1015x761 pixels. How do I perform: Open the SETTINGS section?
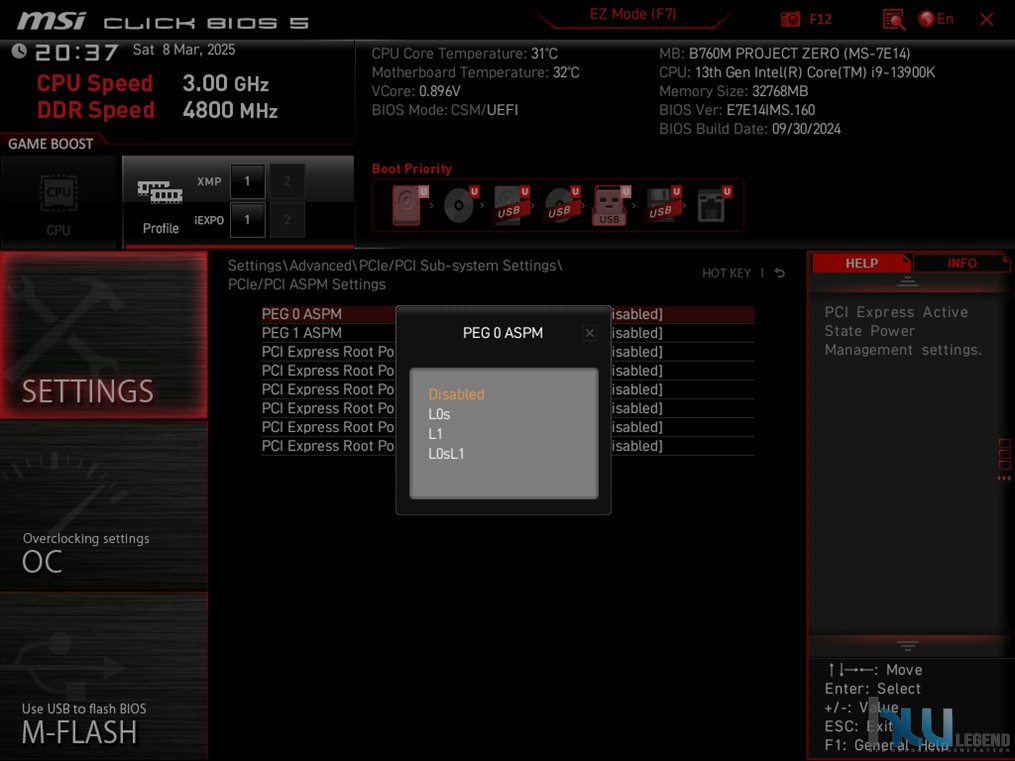[x=104, y=335]
